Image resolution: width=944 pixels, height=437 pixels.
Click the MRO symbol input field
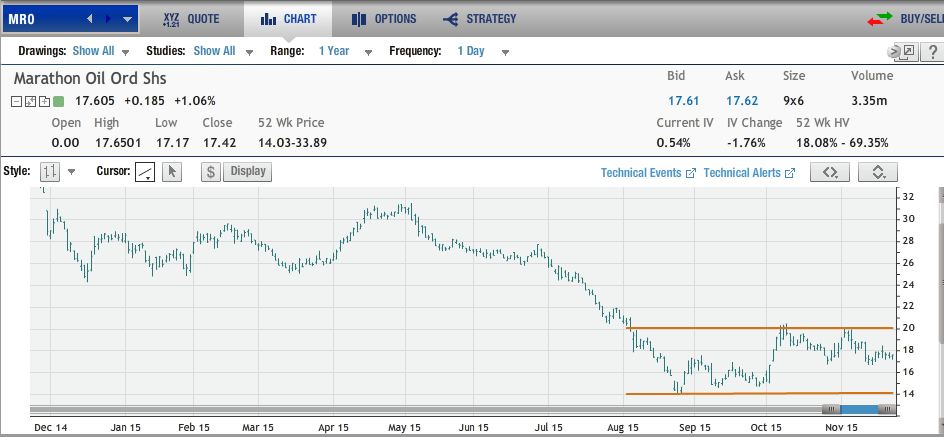[x=38, y=19]
